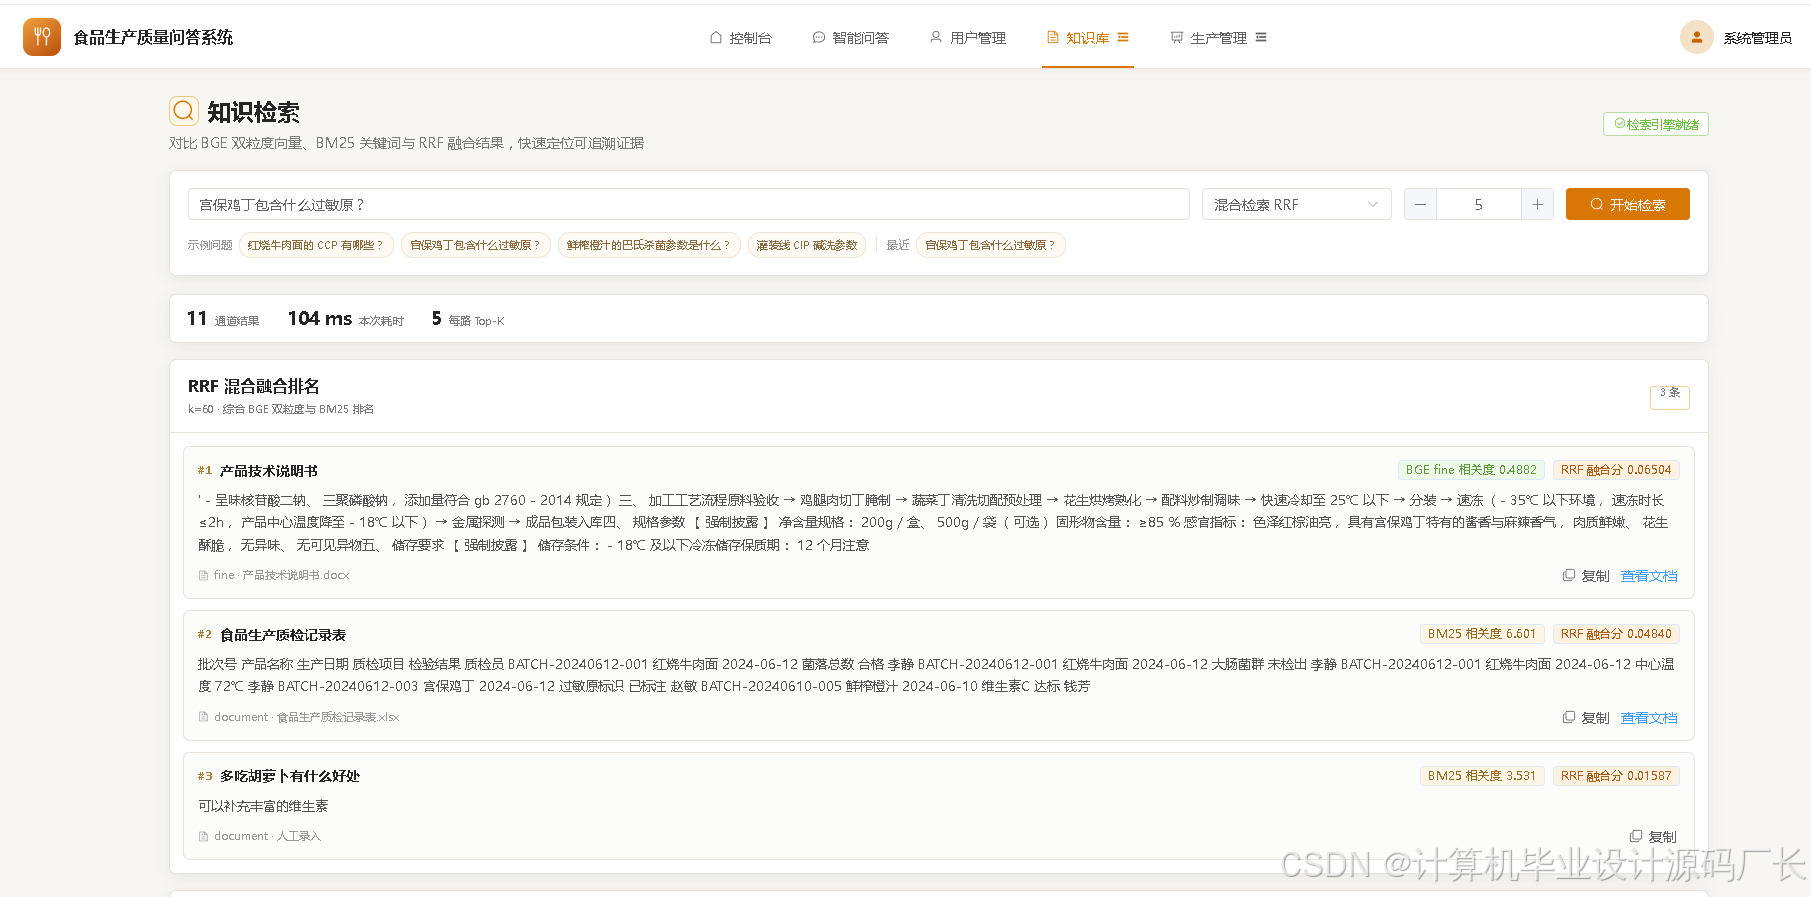Pick the 宫保鸡丁 chip under 示例问题
The height and width of the screenshot is (897, 1811).
(475, 245)
